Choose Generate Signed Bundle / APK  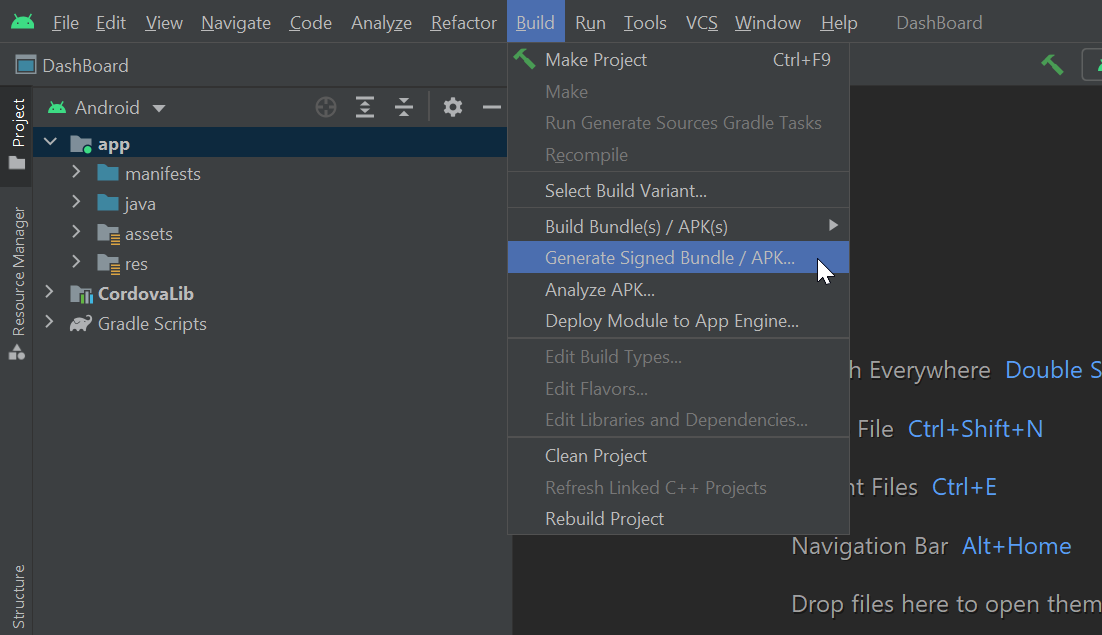click(x=660, y=257)
